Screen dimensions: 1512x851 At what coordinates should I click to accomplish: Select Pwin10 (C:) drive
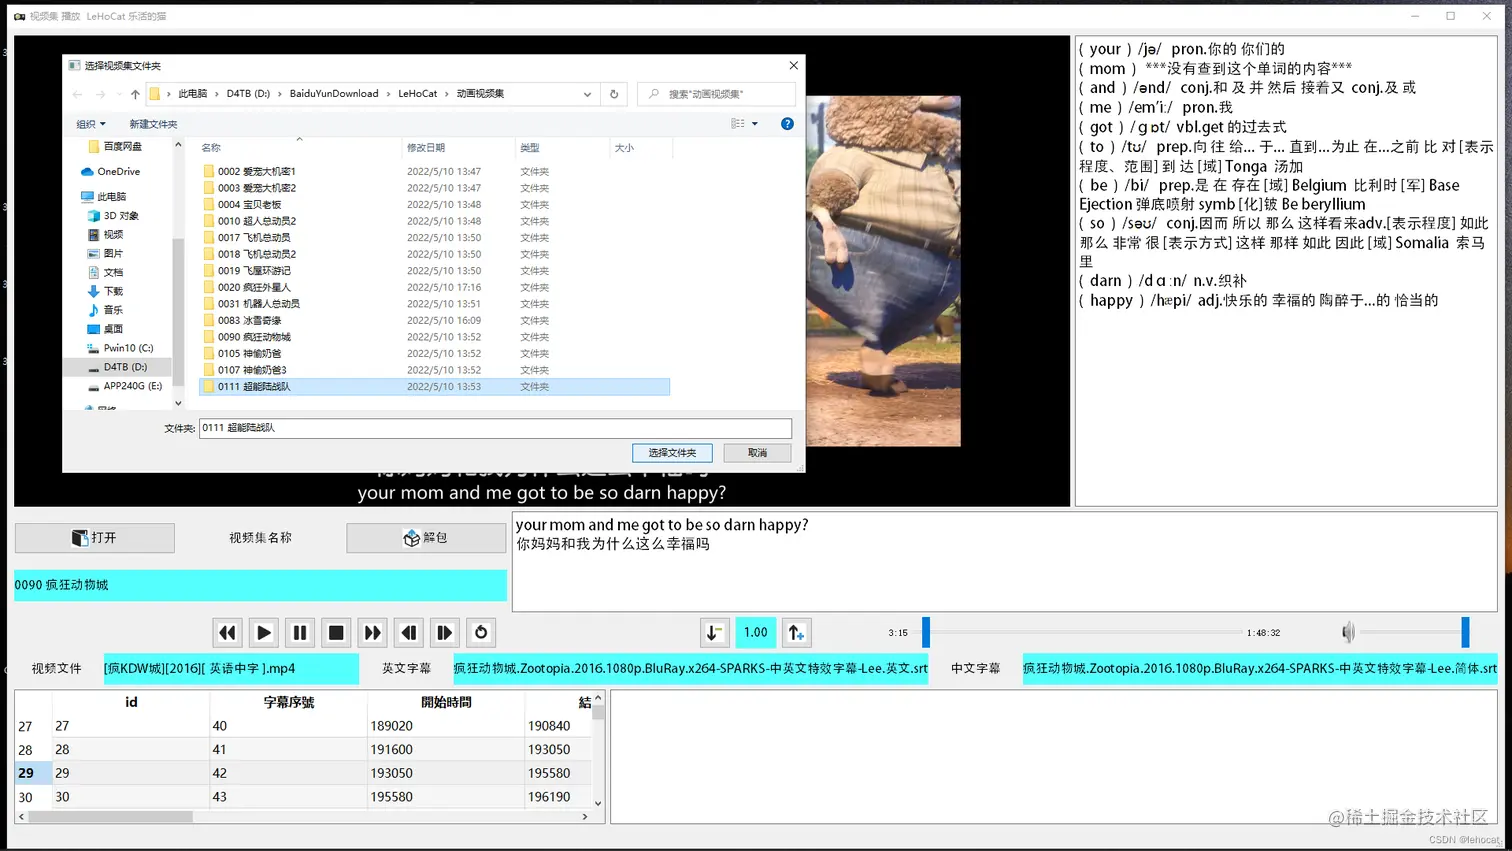coord(120,348)
